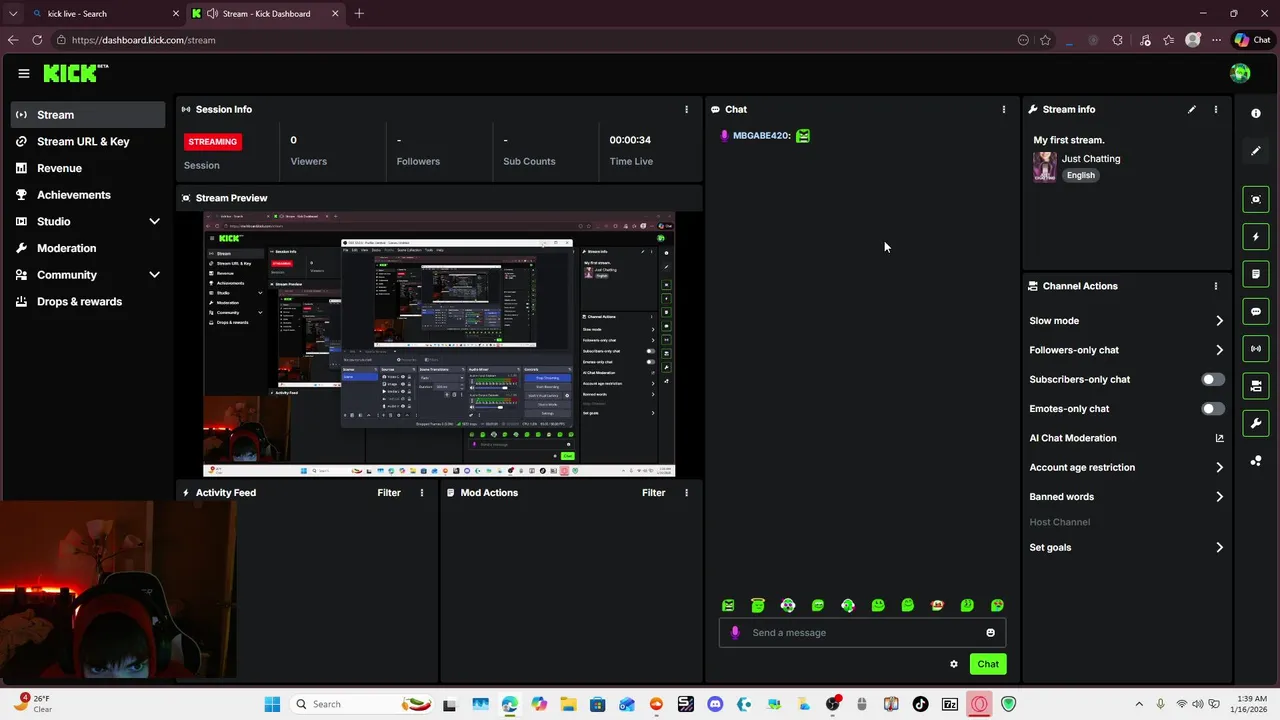The image size is (1280, 720).
Task: Open the hamburger menu next to Kick logo
Action: click(24, 73)
